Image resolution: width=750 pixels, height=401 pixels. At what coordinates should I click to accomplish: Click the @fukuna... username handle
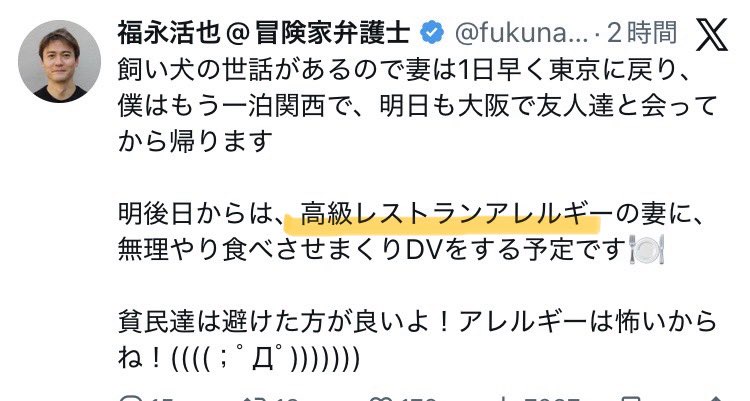(522, 33)
